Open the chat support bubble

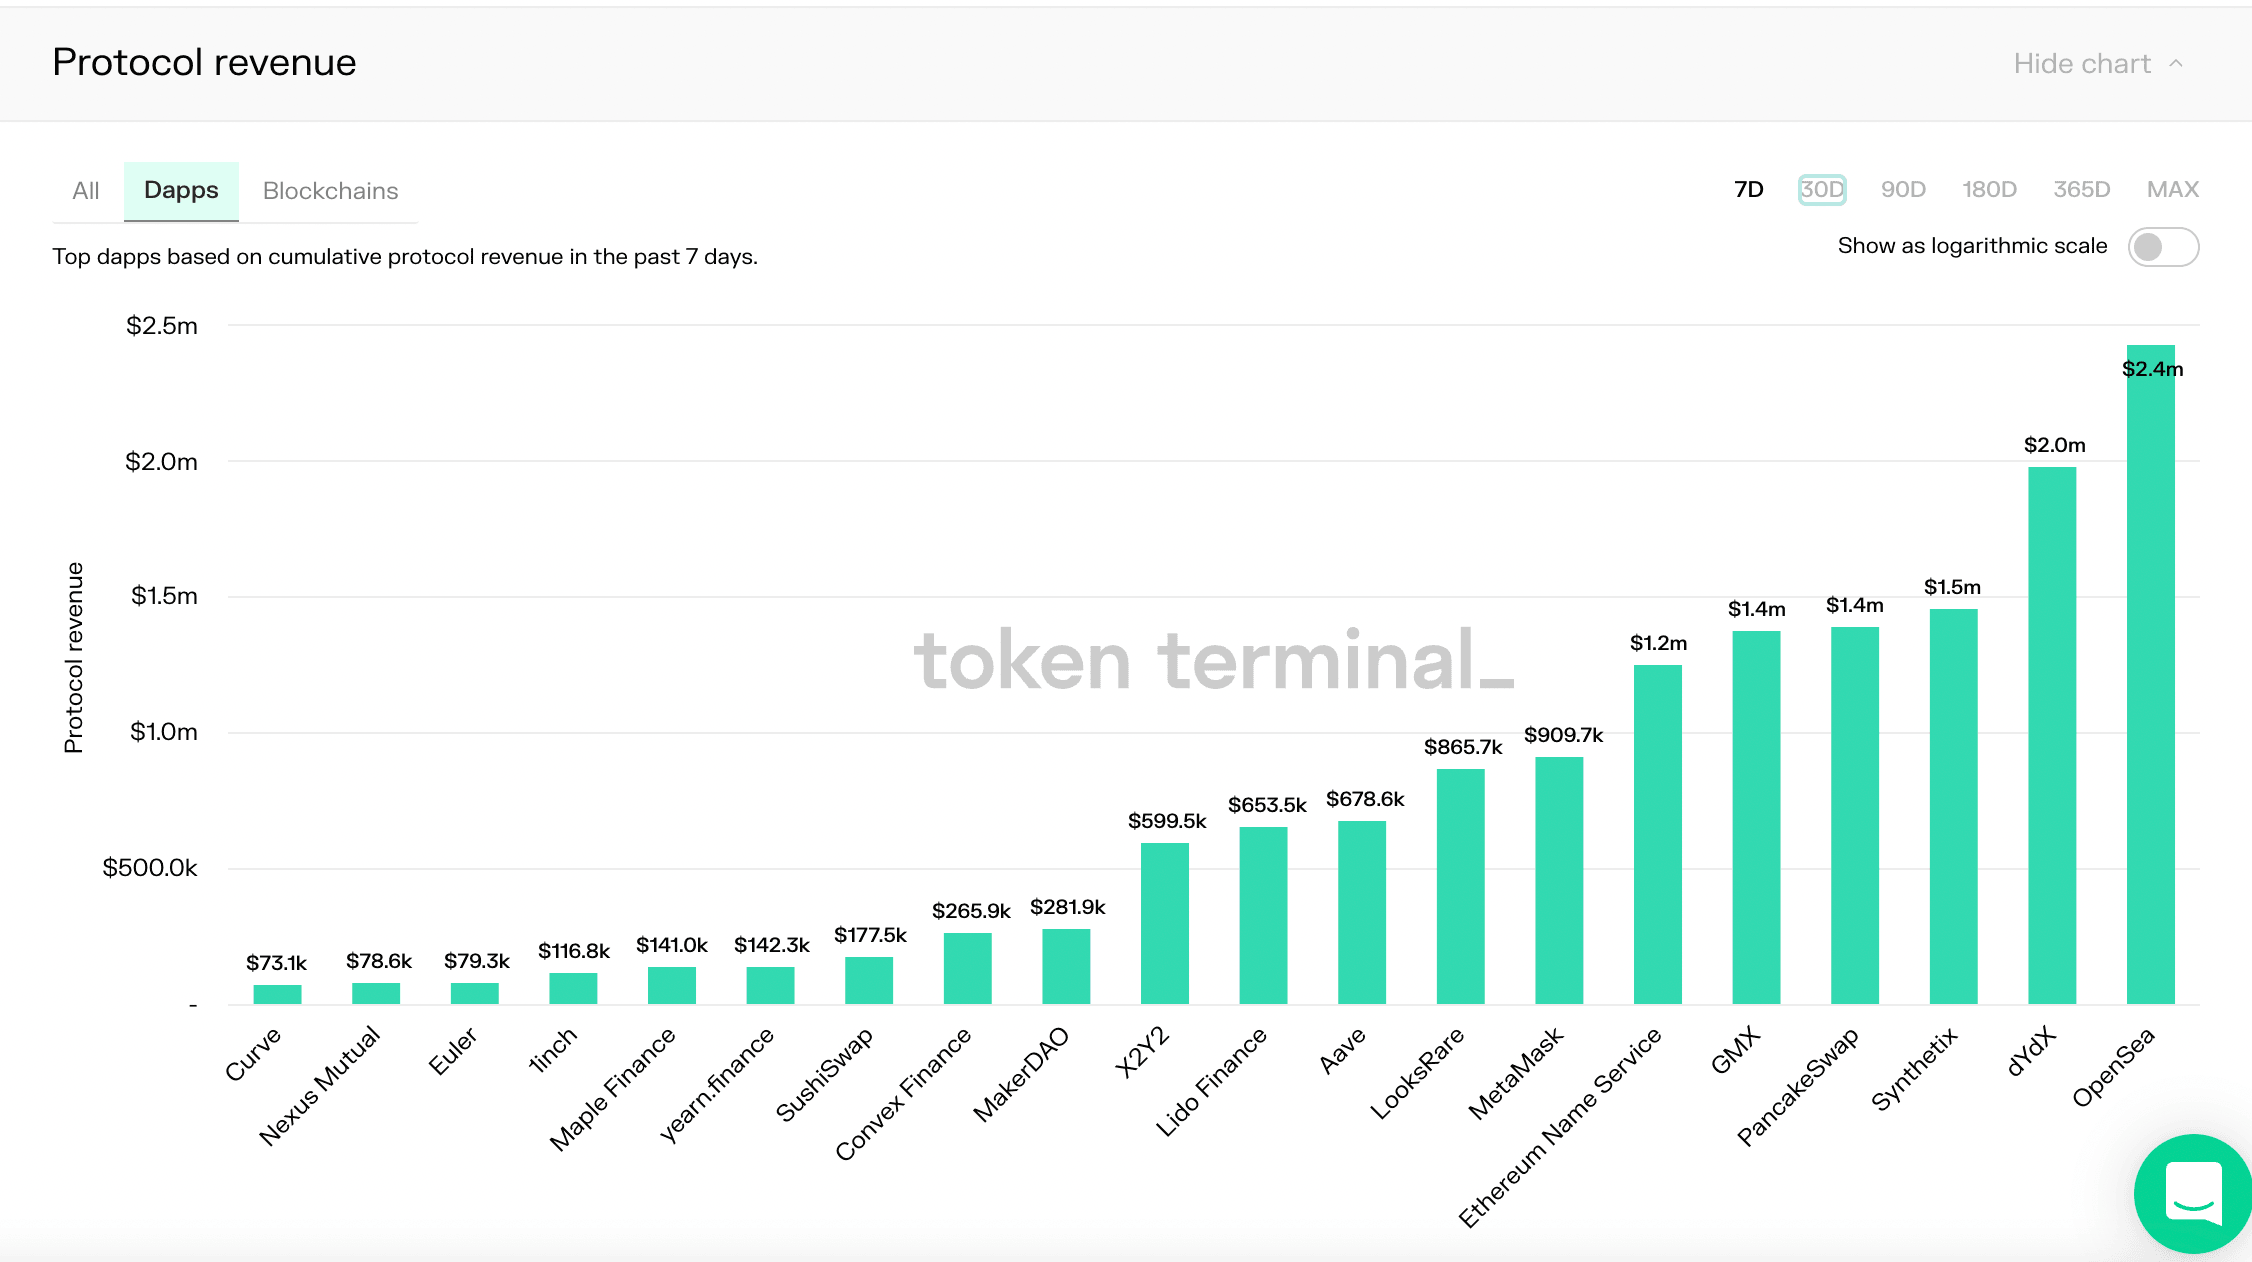[2193, 1194]
